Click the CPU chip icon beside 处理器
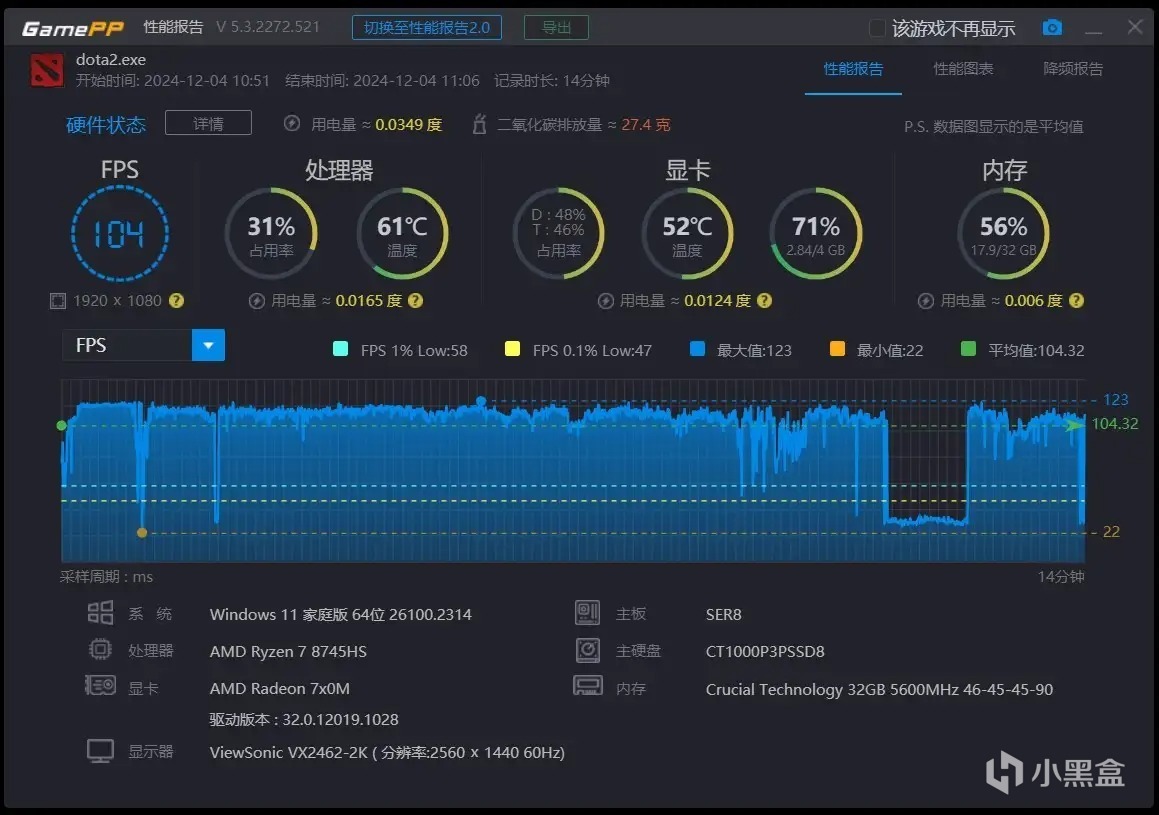The width and height of the screenshot is (1159, 815). (100, 649)
